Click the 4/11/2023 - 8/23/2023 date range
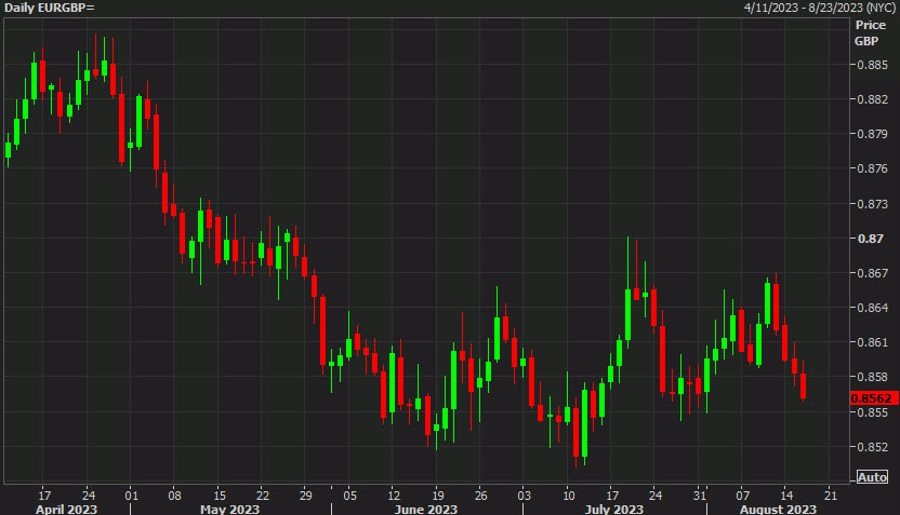 (x=820, y=8)
